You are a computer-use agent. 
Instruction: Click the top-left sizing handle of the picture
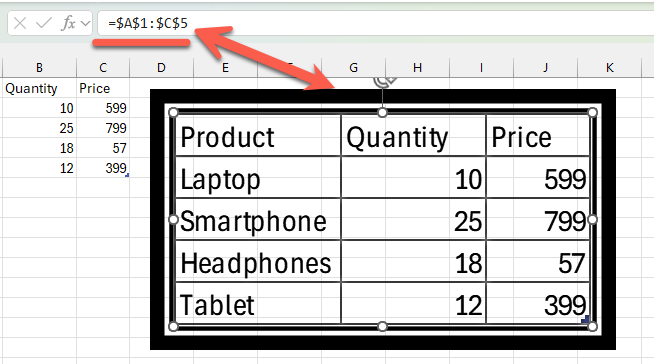tap(174, 112)
